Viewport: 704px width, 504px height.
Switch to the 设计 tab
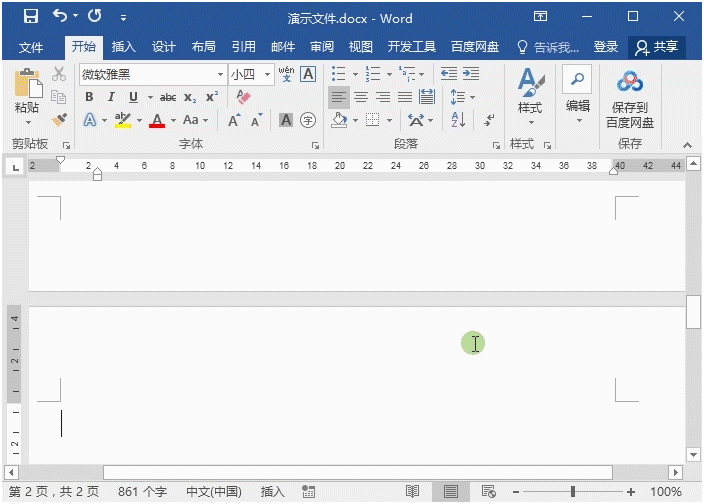click(163, 47)
